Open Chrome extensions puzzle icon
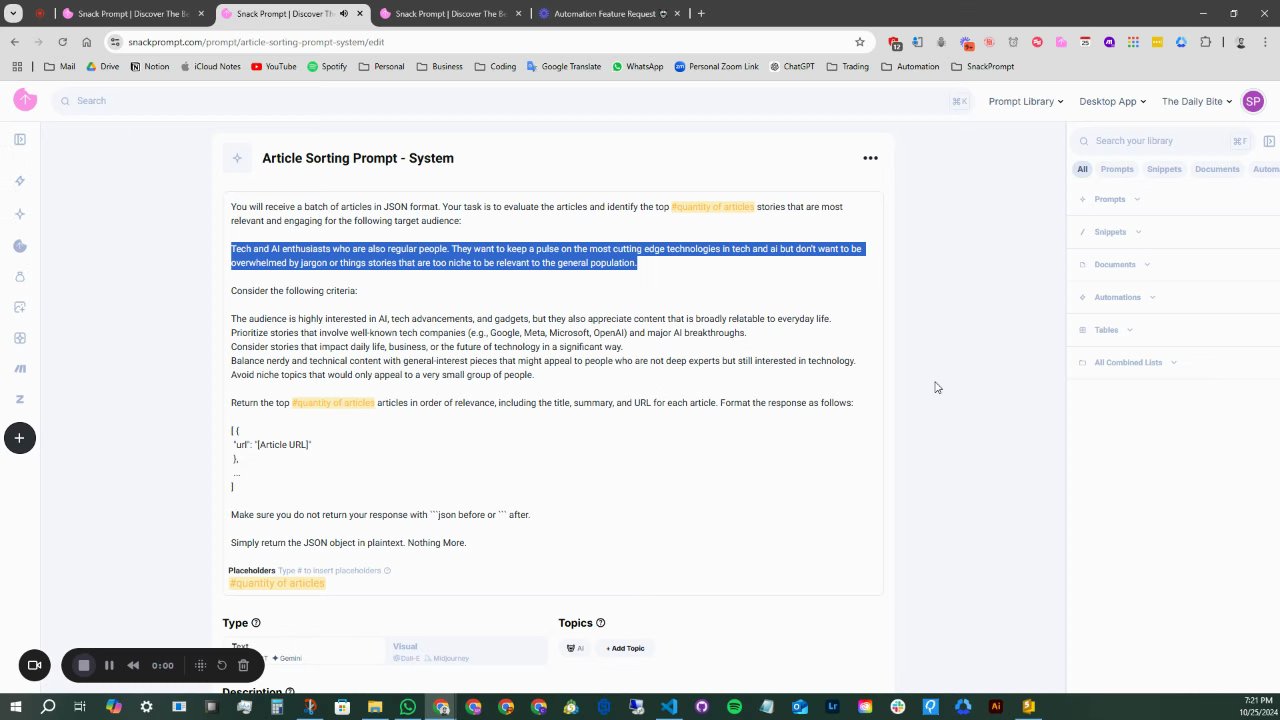Screen dimensions: 1280x720 (1205, 42)
